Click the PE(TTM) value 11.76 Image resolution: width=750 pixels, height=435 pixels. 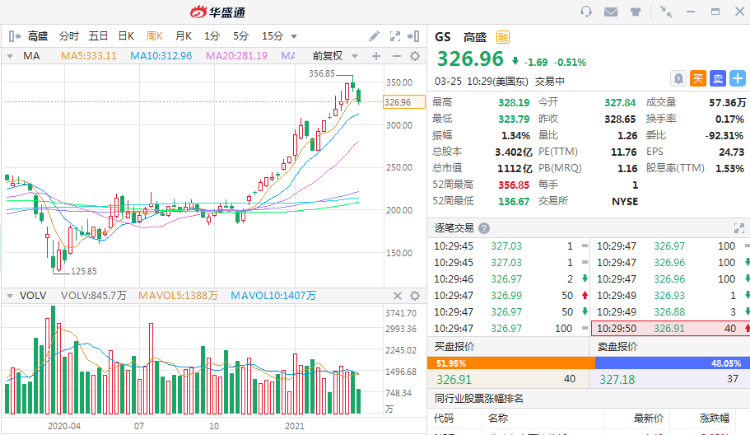pyautogui.click(x=624, y=152)
